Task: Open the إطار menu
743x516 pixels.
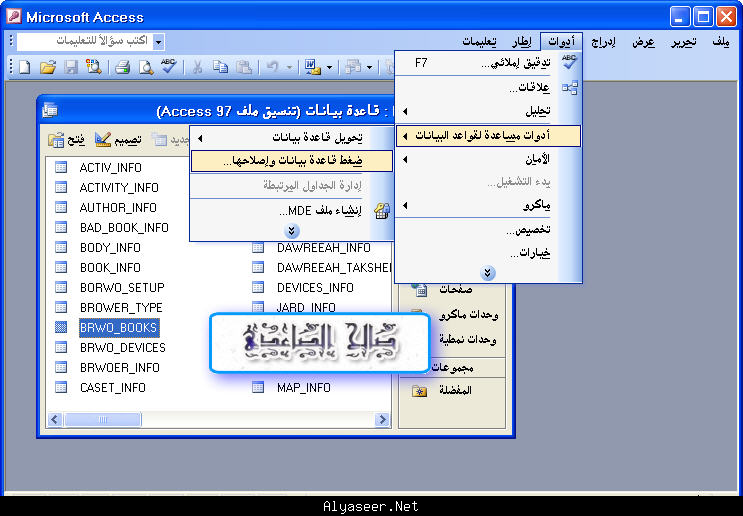Action: click(522, 42)
